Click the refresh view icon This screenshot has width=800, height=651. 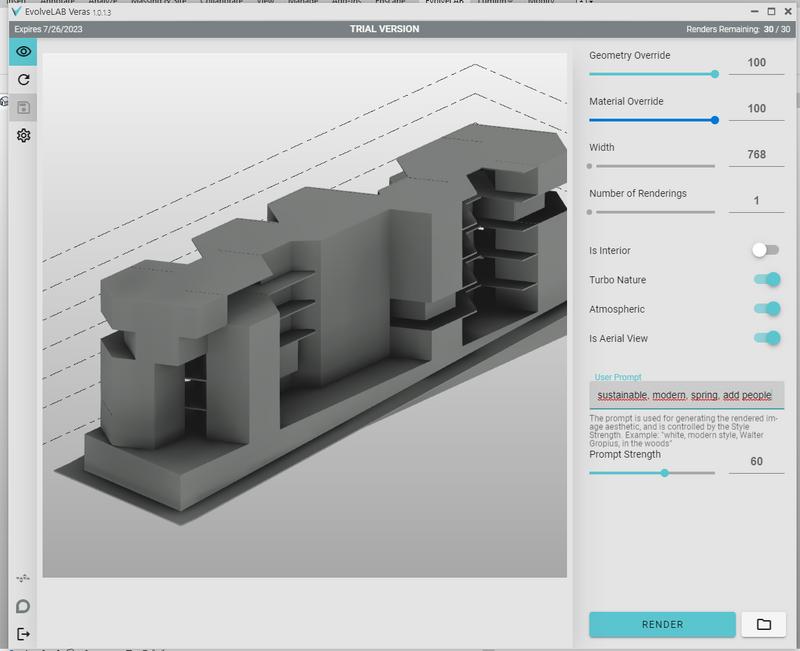click(23, 80)
